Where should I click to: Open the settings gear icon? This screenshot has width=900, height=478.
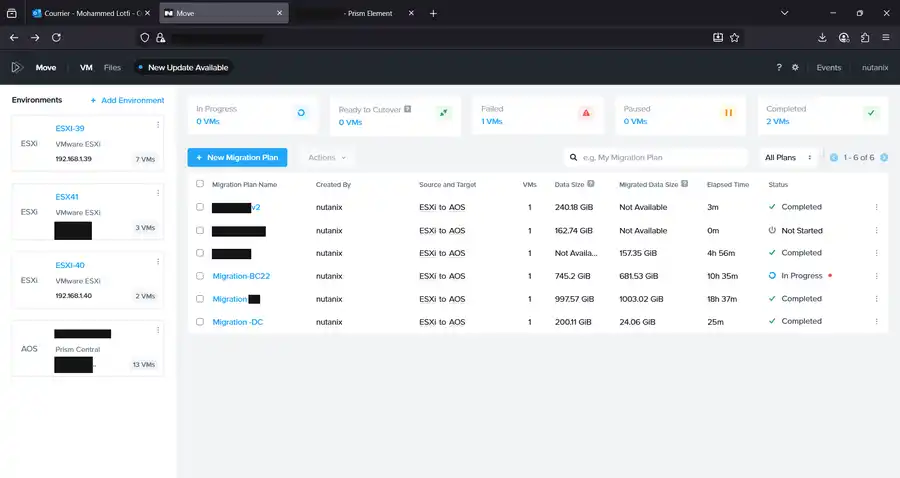(795, 67)
